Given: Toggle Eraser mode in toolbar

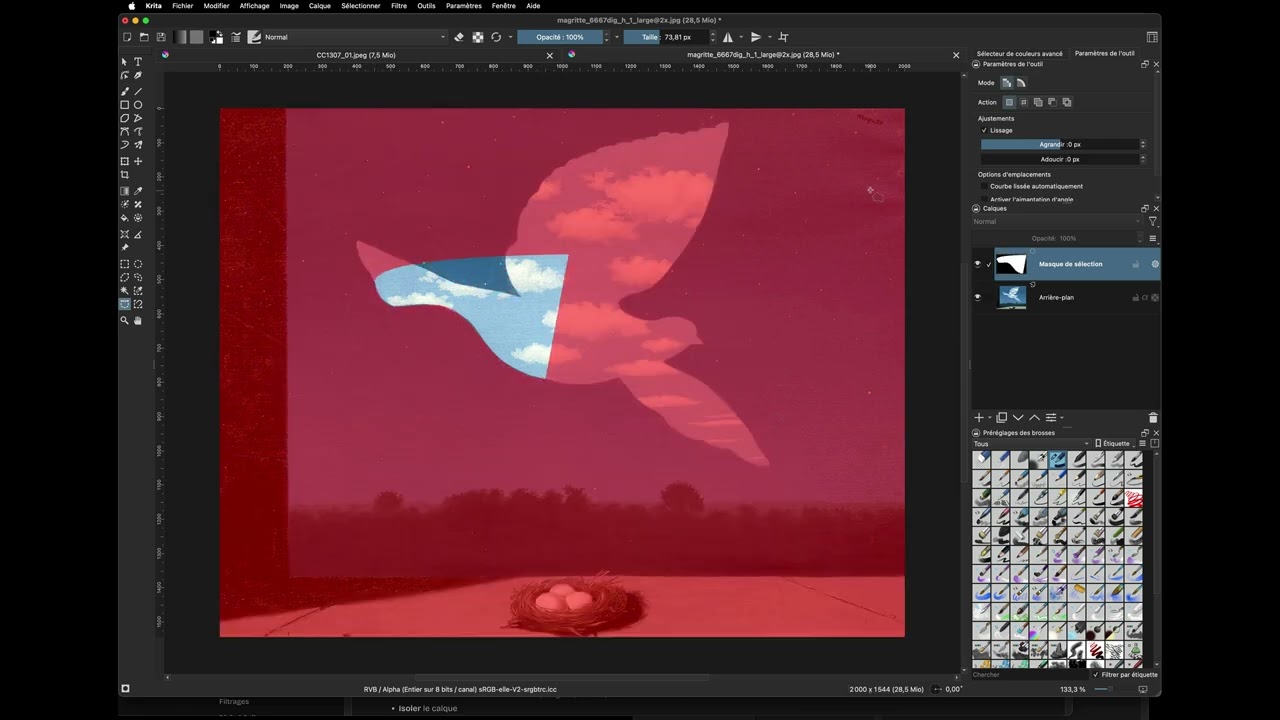Looking at the screenshot, I should click(x=459, y=37).
